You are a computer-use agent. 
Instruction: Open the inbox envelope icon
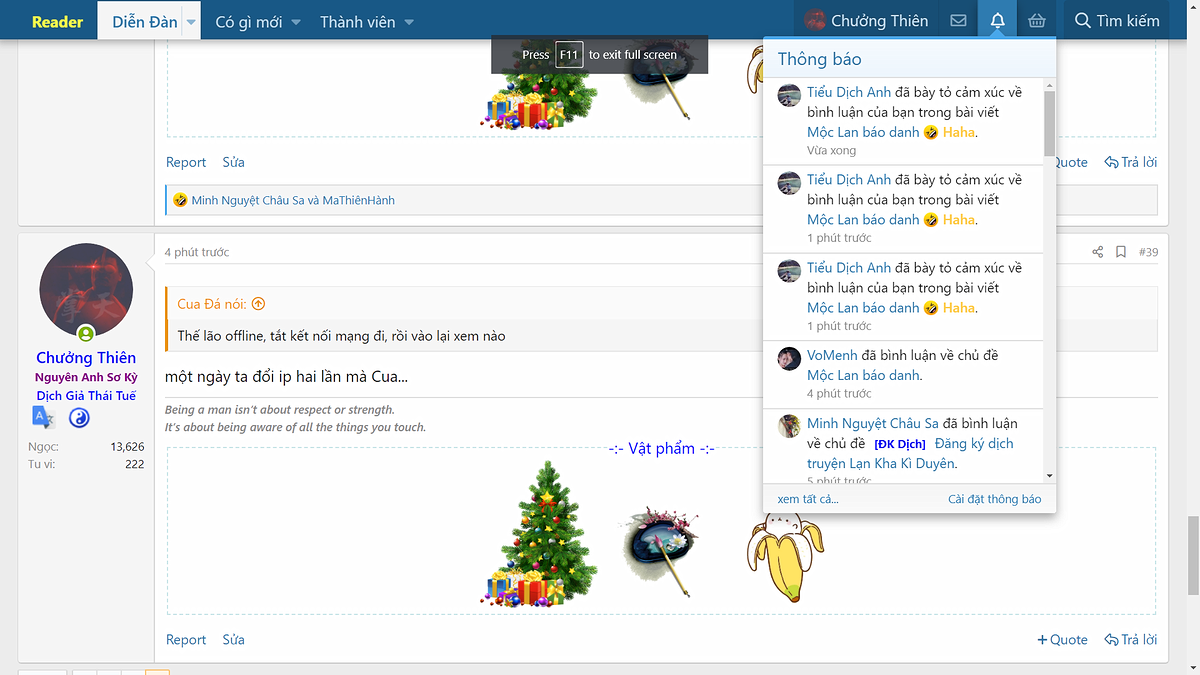point(958,21)
